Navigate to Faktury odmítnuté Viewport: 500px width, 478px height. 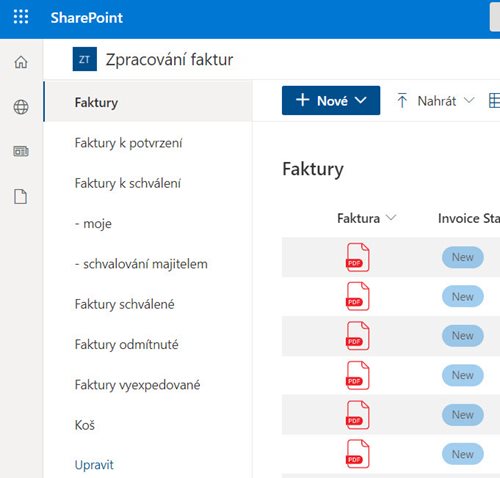(126, 344)
